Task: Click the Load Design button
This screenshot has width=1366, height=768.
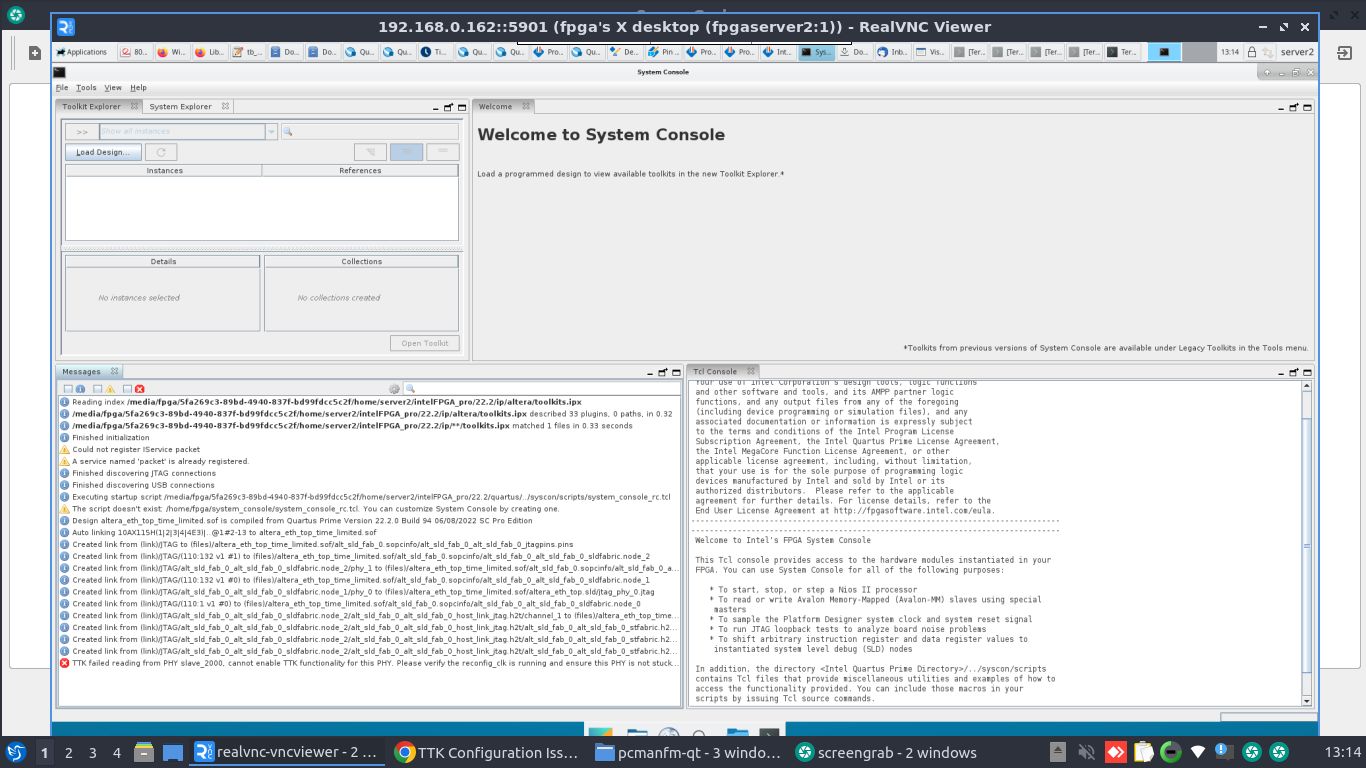Action: coord(103,152)
